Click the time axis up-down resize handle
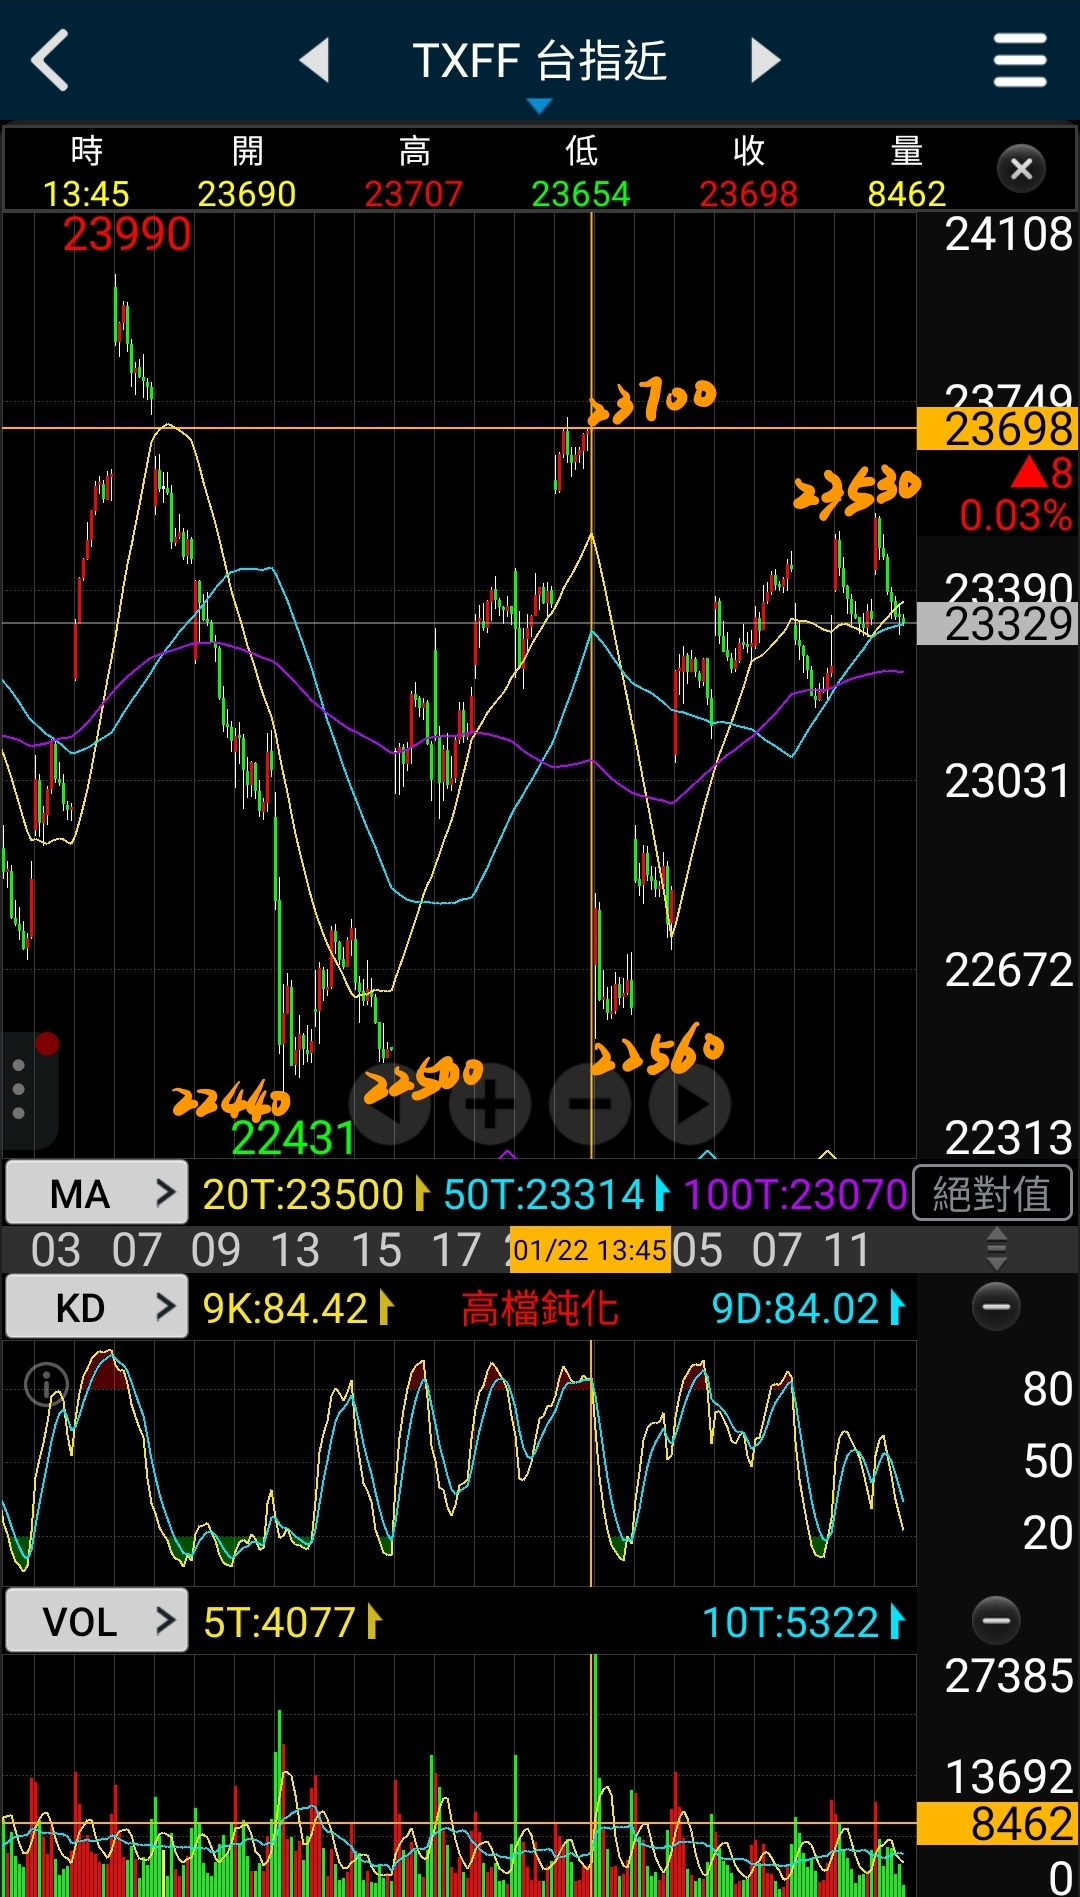1080x1897 pixels. pyautogui.click(x=996, y=1250)
